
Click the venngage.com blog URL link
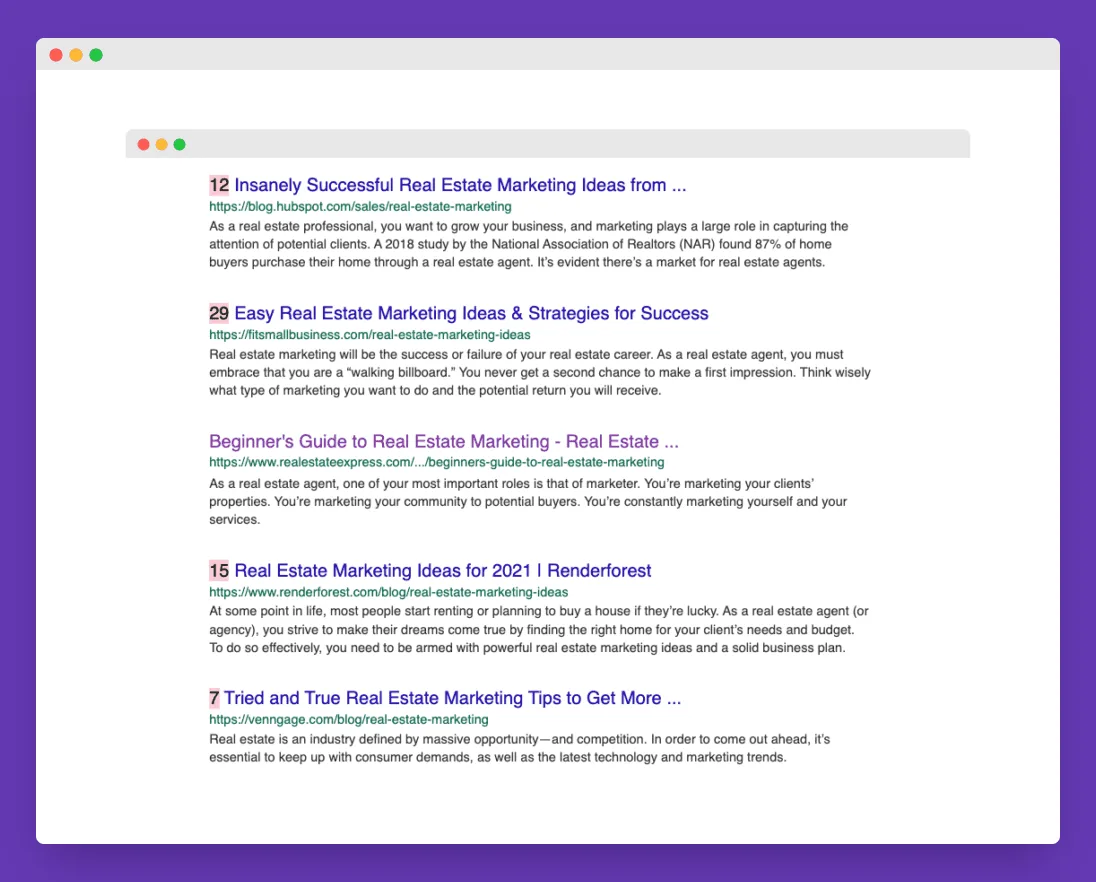click(x=348, y=719)
